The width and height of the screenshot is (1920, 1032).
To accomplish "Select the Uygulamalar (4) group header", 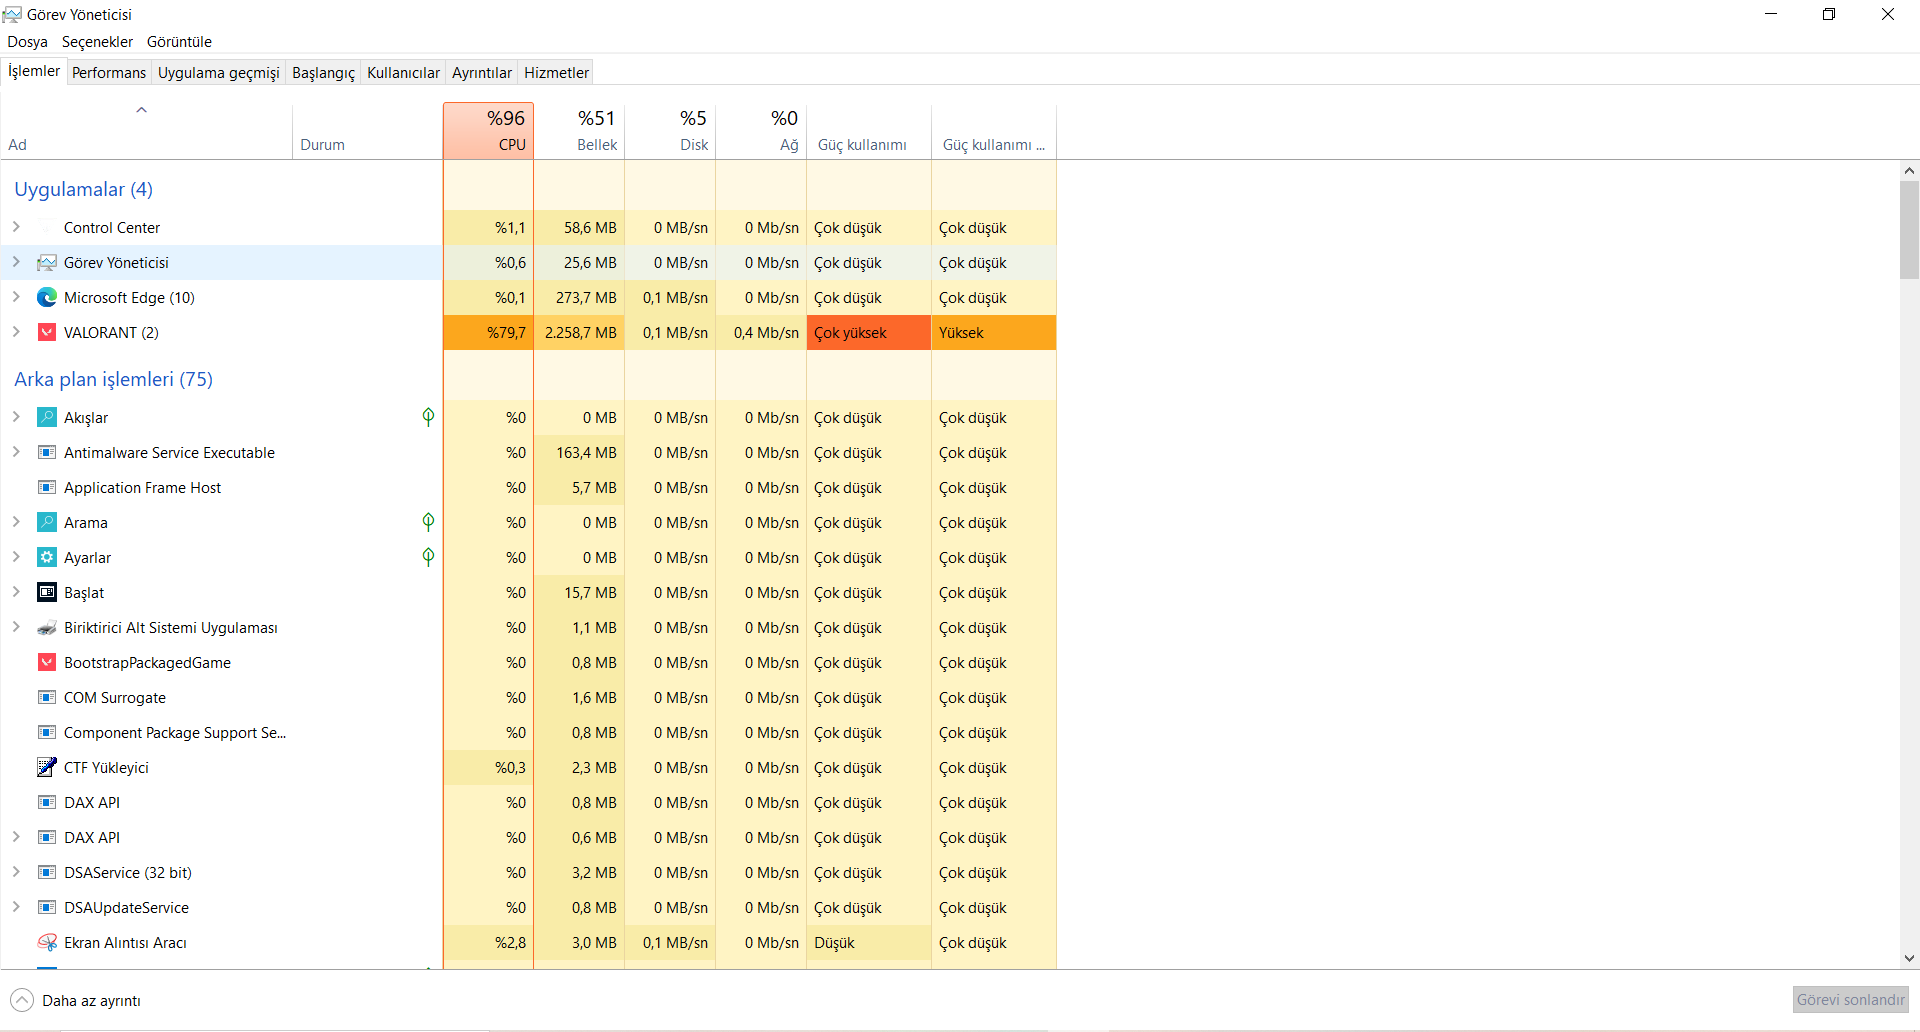I will click(x=83, y=189).
